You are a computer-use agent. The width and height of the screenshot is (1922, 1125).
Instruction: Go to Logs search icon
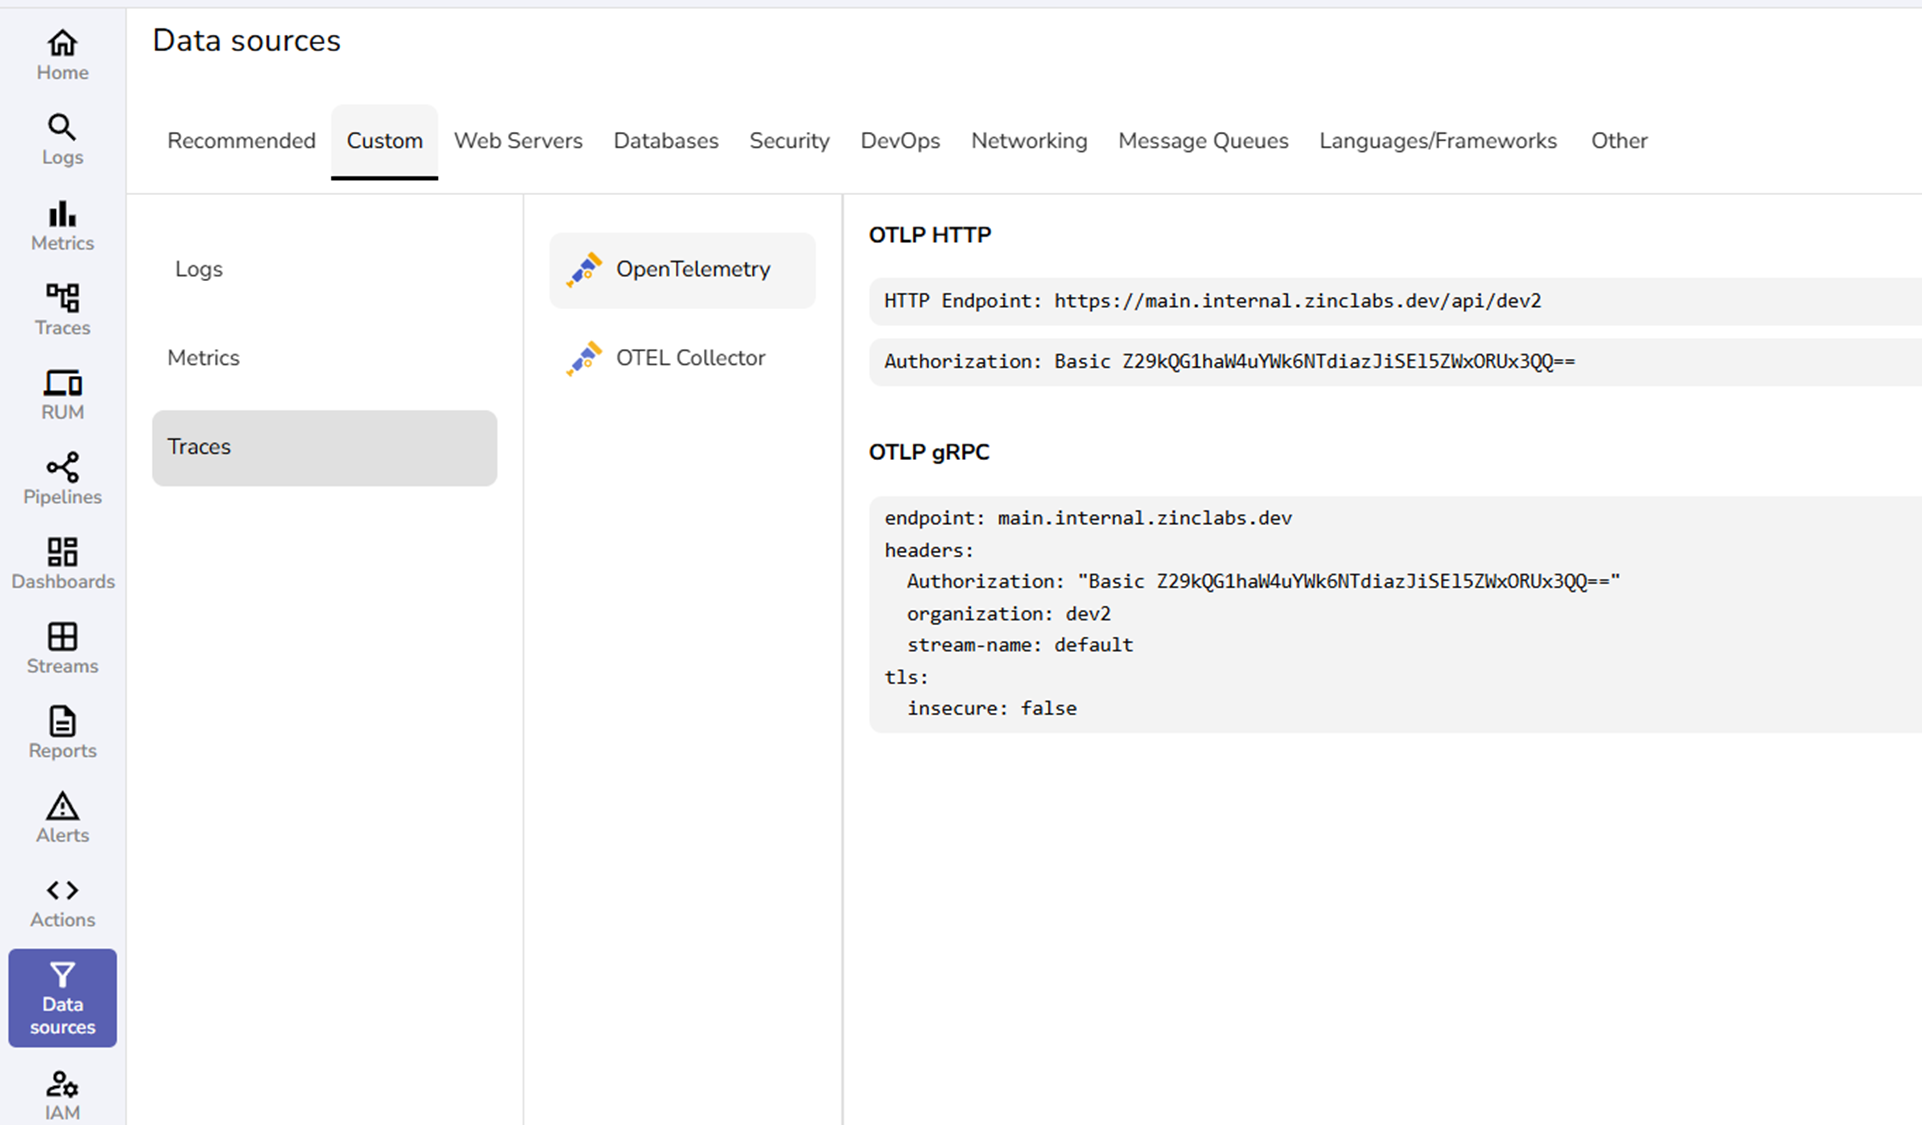(62, 128)
